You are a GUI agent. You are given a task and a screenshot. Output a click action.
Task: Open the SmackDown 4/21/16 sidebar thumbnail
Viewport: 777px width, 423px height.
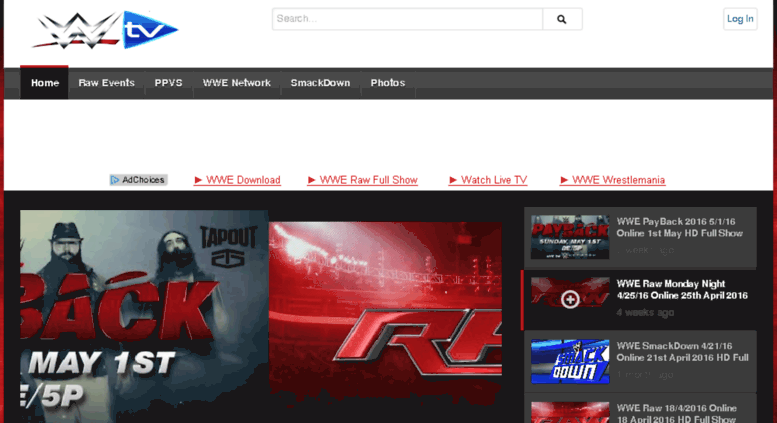tap(570, 361)
